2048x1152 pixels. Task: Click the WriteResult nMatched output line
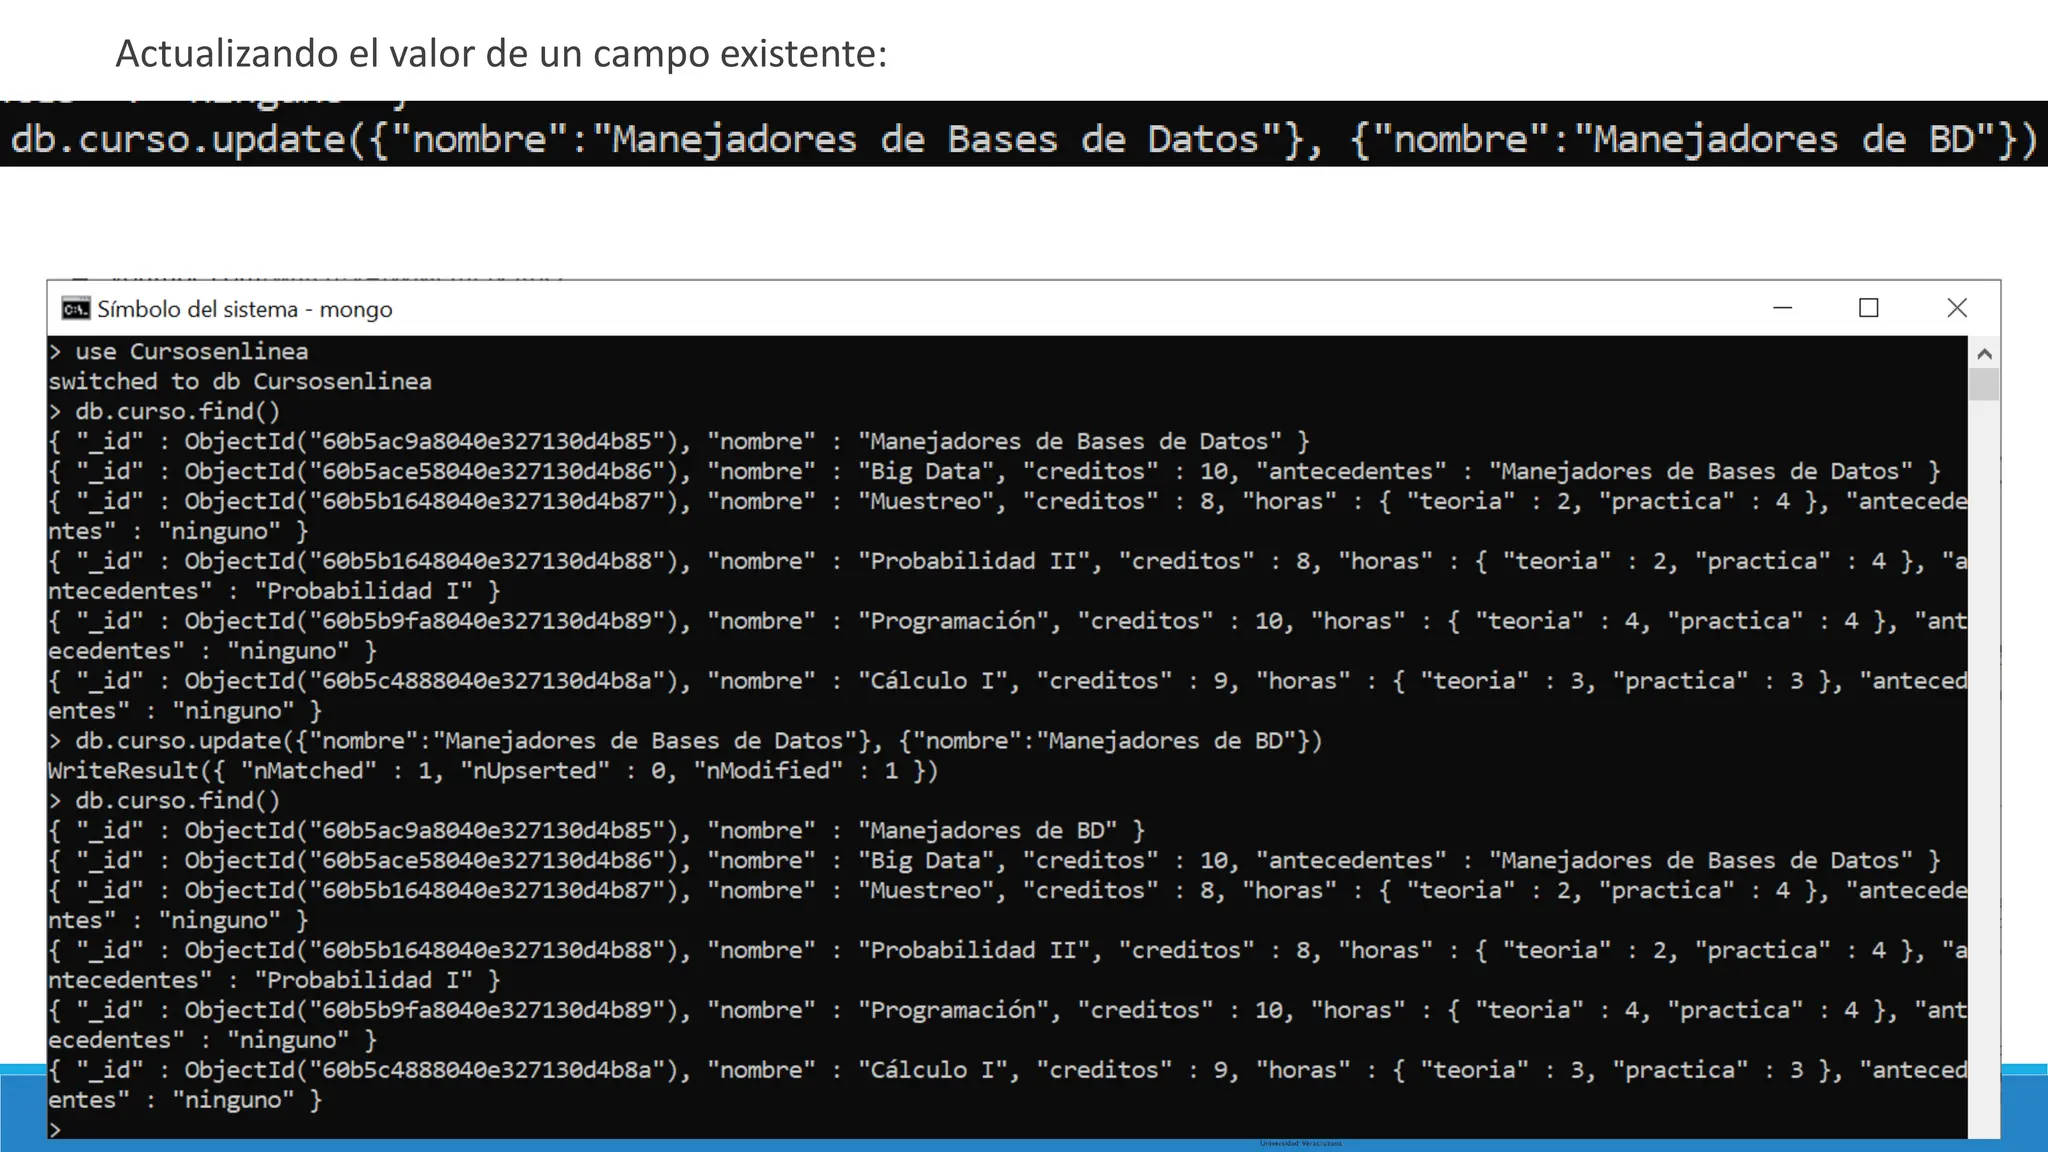493,771
